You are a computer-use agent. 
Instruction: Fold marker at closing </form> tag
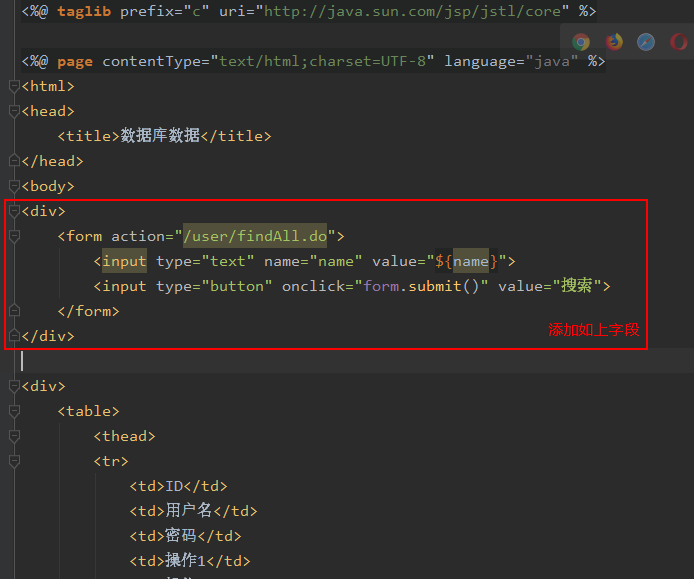pyautogui.click(x=14, y=311)
